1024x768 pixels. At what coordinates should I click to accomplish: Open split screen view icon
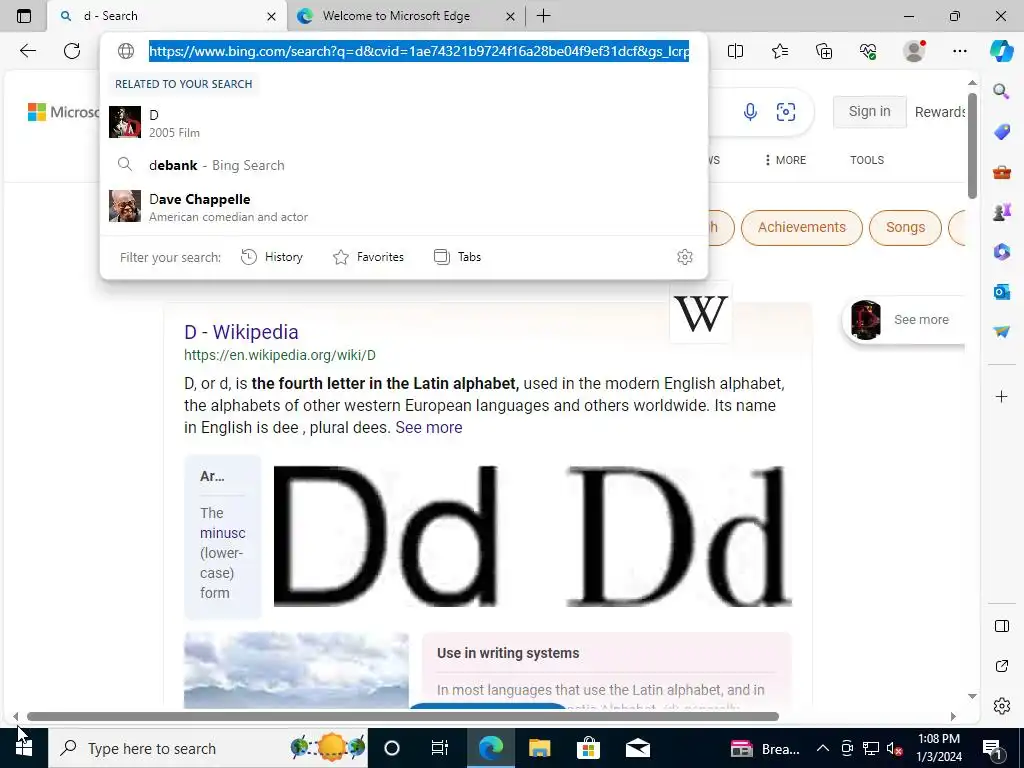[x=735, y=51]
